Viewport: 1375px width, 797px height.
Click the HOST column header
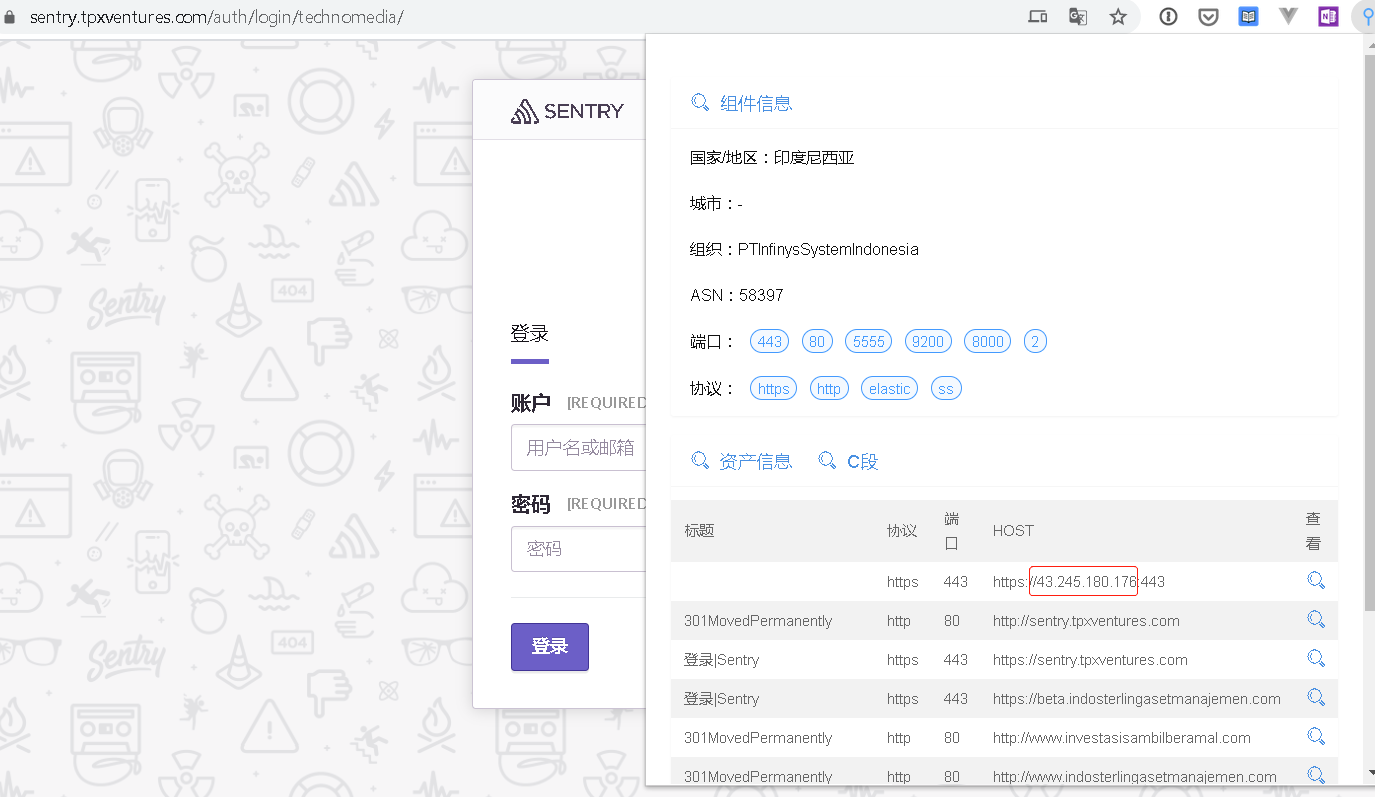point(1013,531)
